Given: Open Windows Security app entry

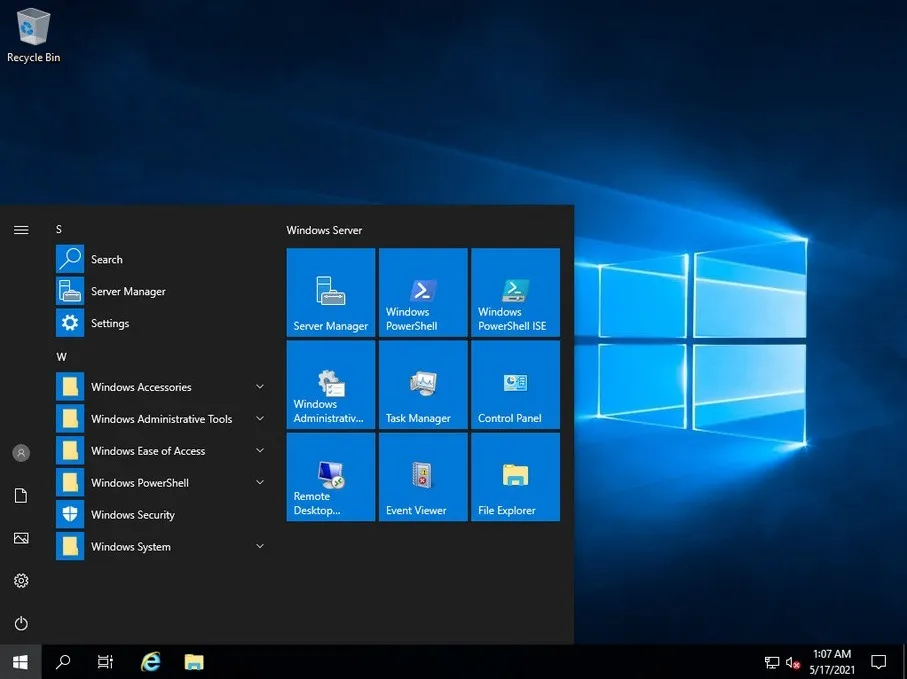Looking at the screenshot, I should [x=160, y=514].
